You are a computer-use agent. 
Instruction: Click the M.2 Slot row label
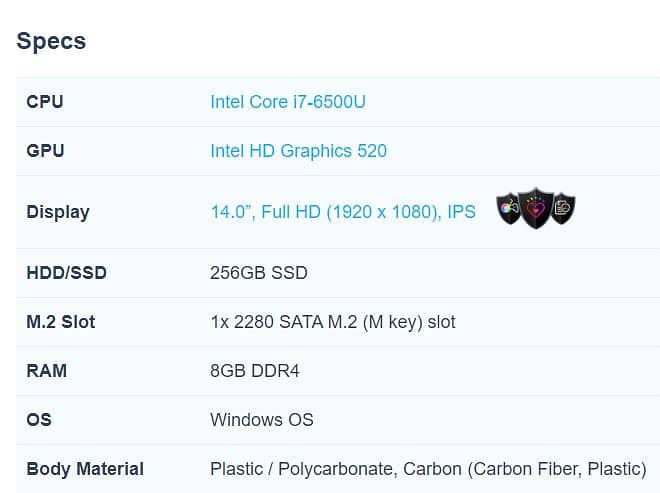click(x=61, y=322)
